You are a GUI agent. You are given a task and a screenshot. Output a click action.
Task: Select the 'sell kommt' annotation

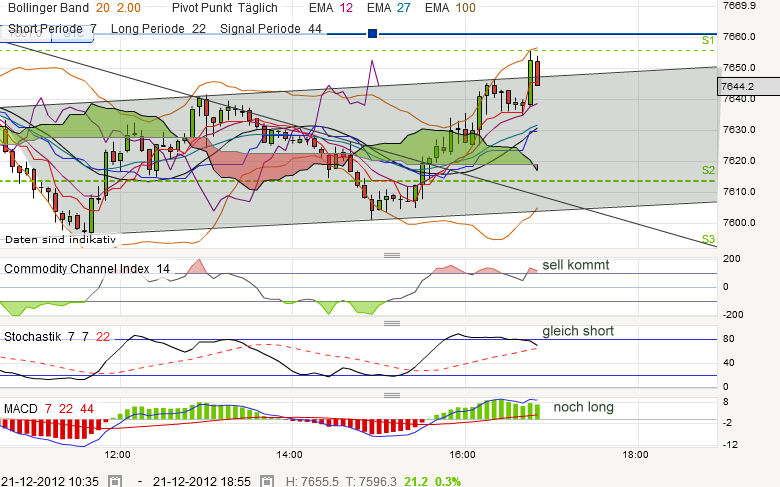(x=576, y=265)
